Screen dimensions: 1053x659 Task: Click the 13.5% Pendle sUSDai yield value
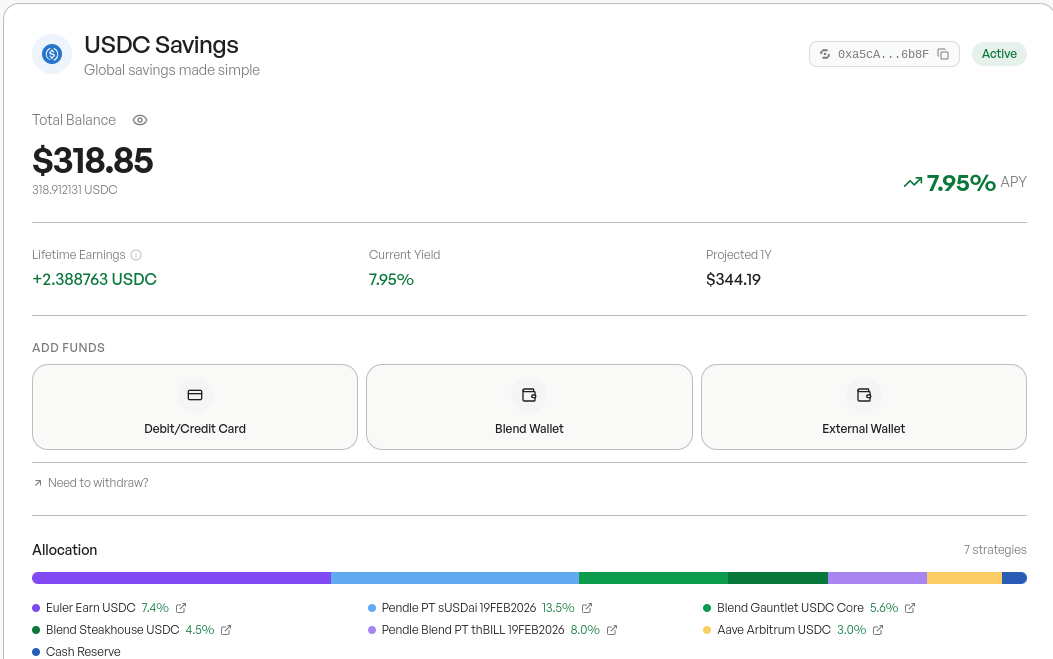pyautogui.click(x=558, y=608)
